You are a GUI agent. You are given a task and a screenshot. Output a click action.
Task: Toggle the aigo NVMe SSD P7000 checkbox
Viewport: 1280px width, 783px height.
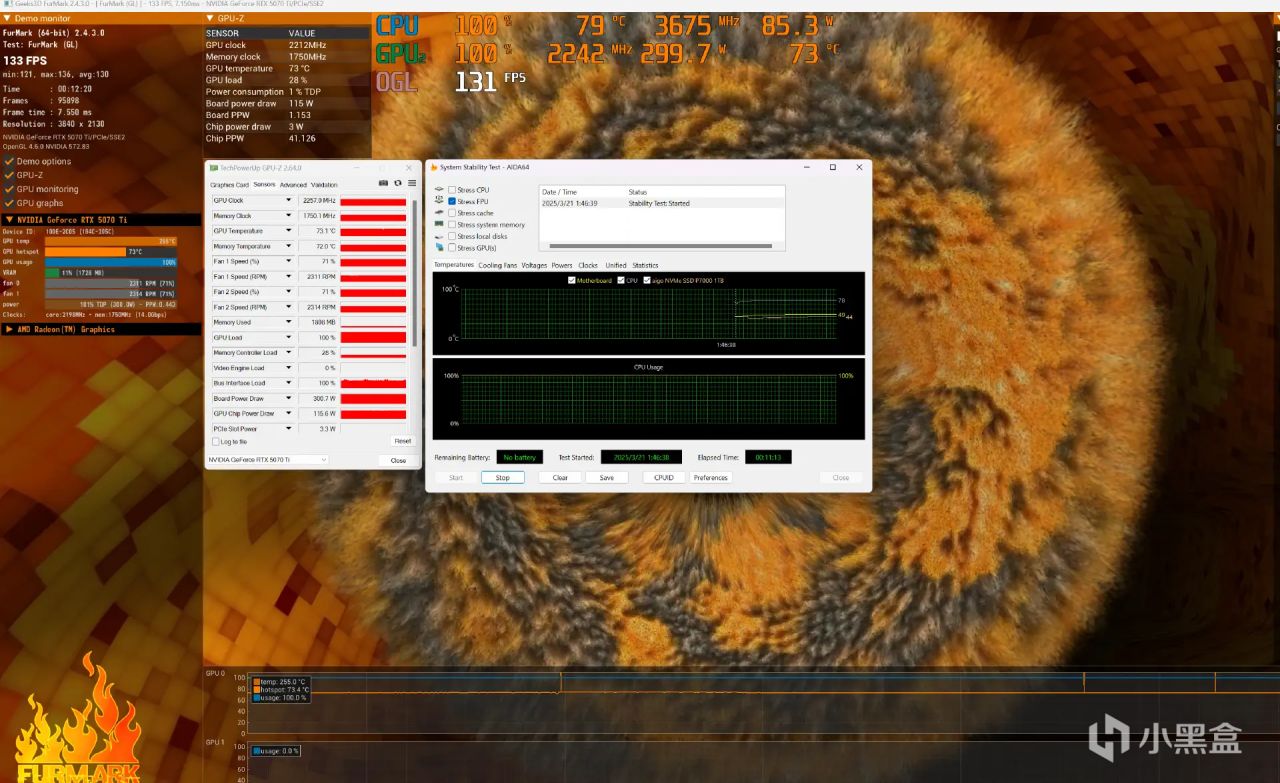click(647, 280)
